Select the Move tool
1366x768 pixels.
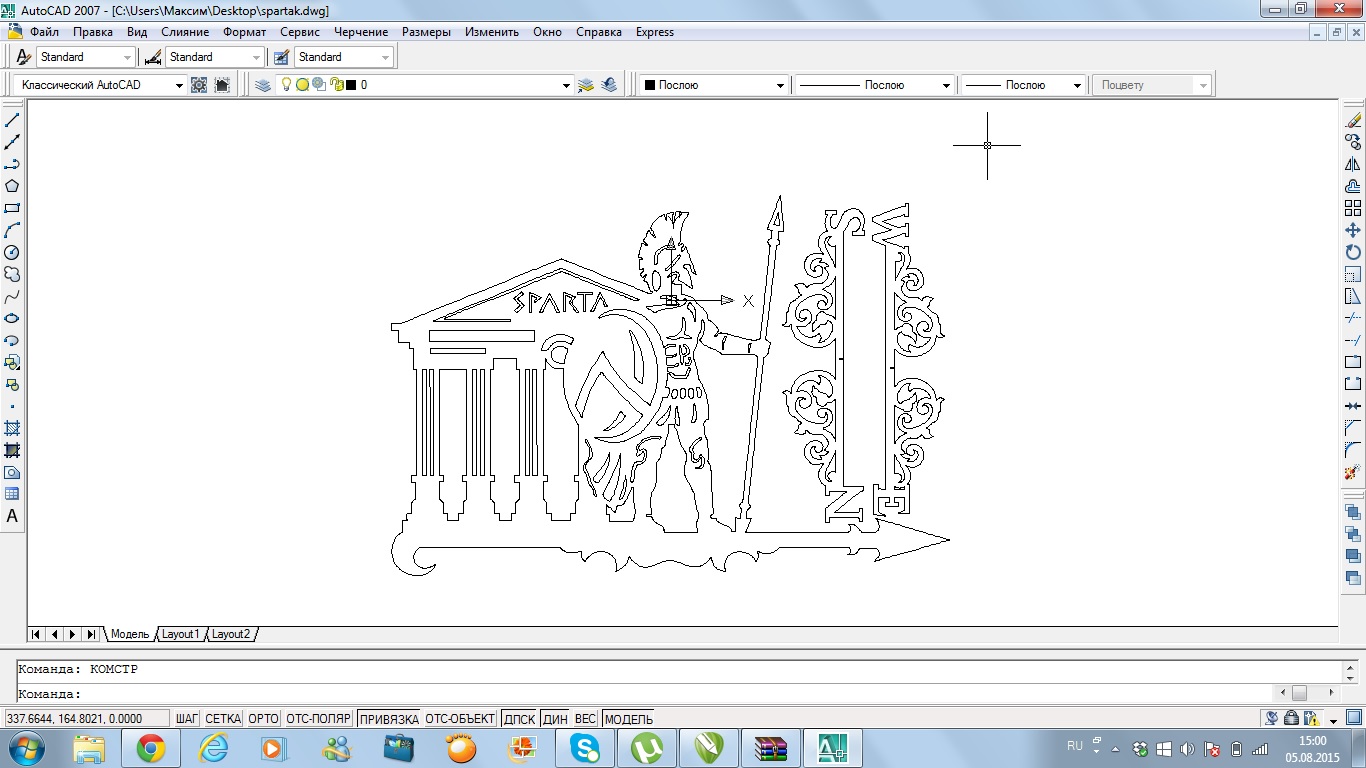pyautogui.click(x=1353, y=230)
